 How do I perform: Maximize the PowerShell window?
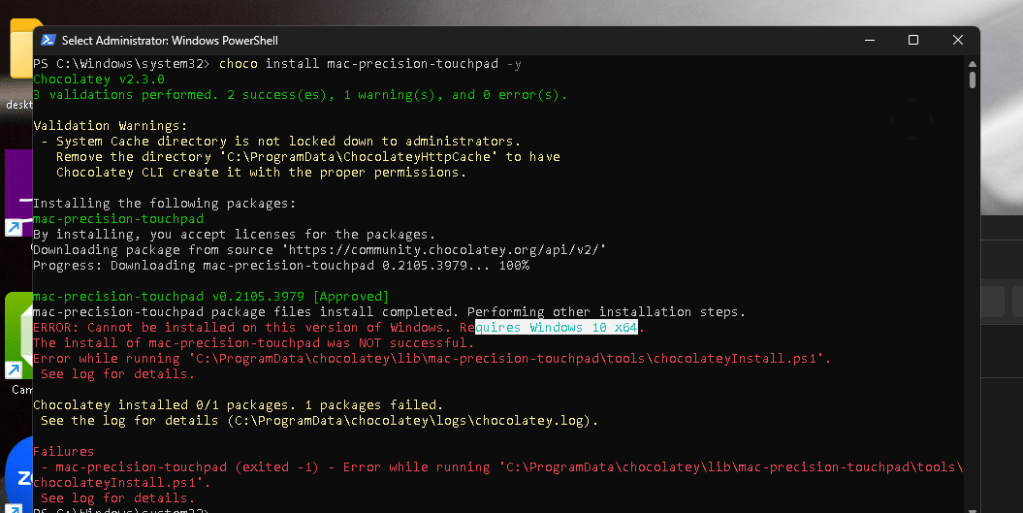pos(913,40)
